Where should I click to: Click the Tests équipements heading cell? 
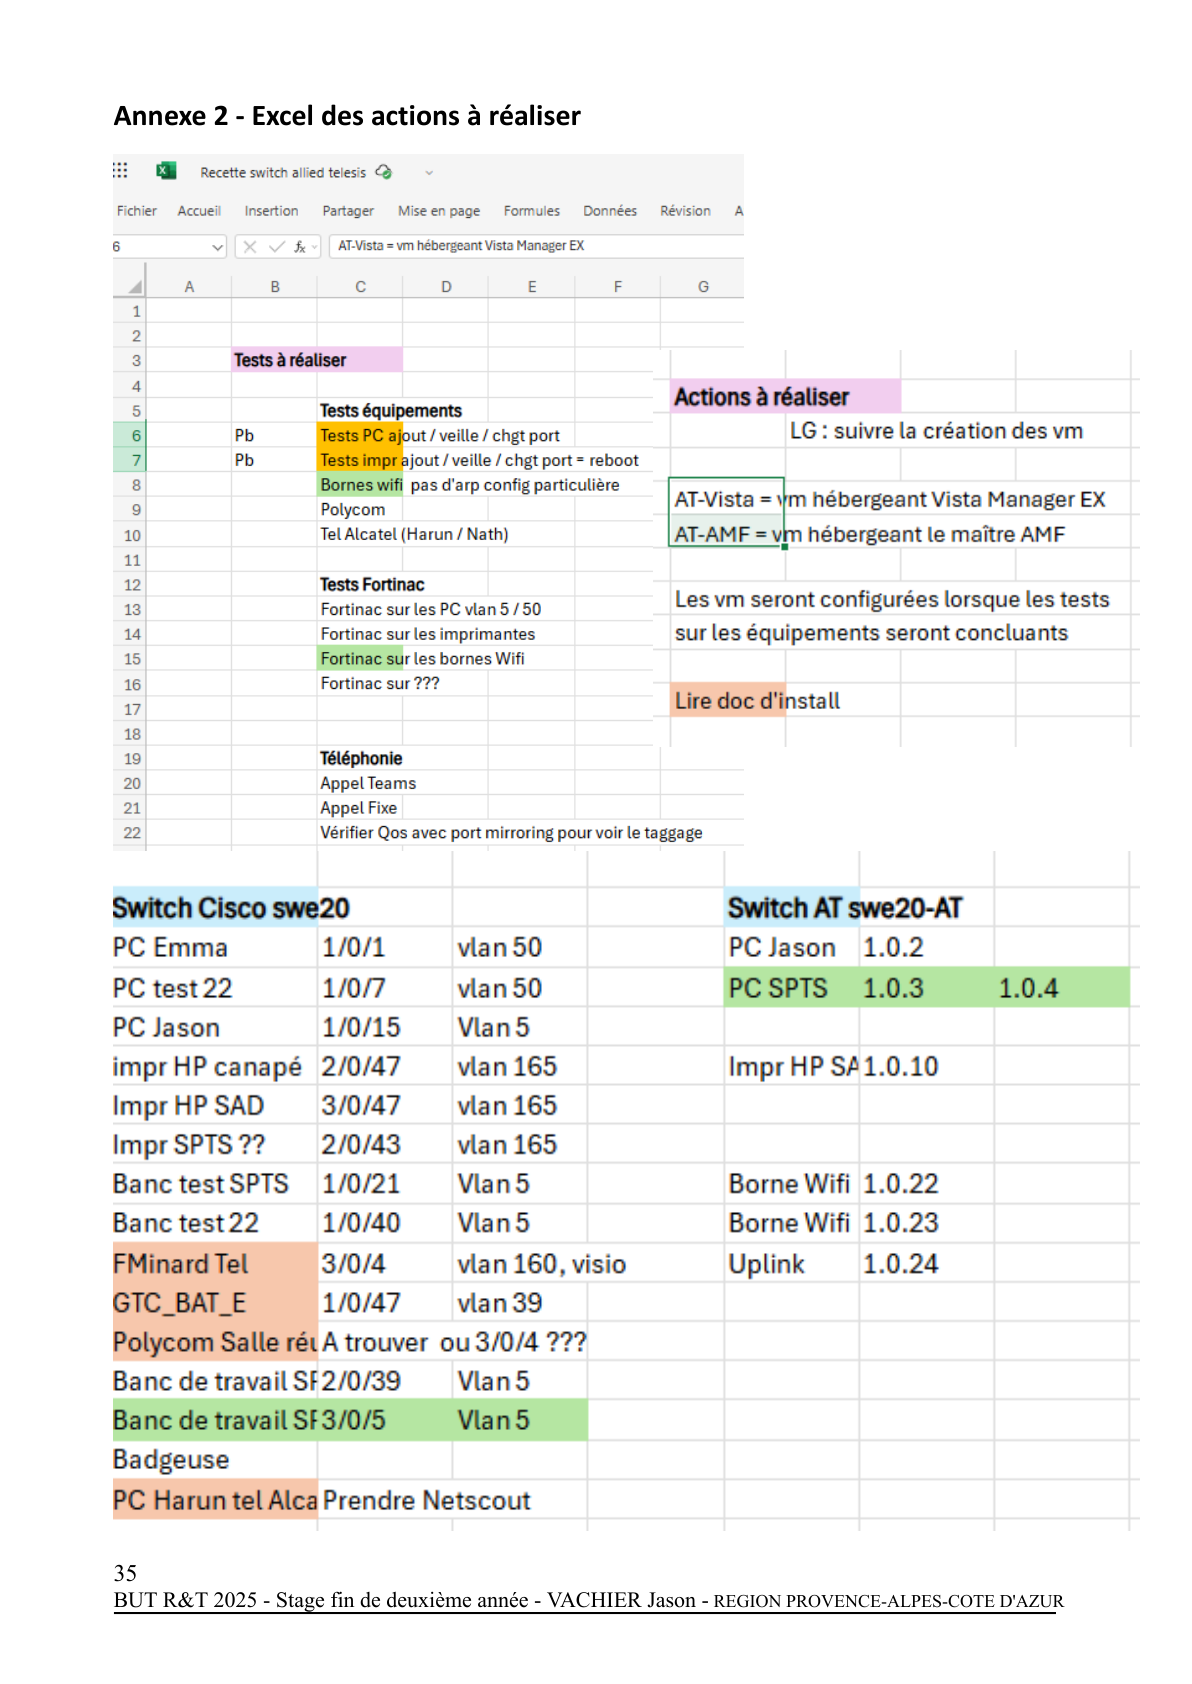pos(390,411)
